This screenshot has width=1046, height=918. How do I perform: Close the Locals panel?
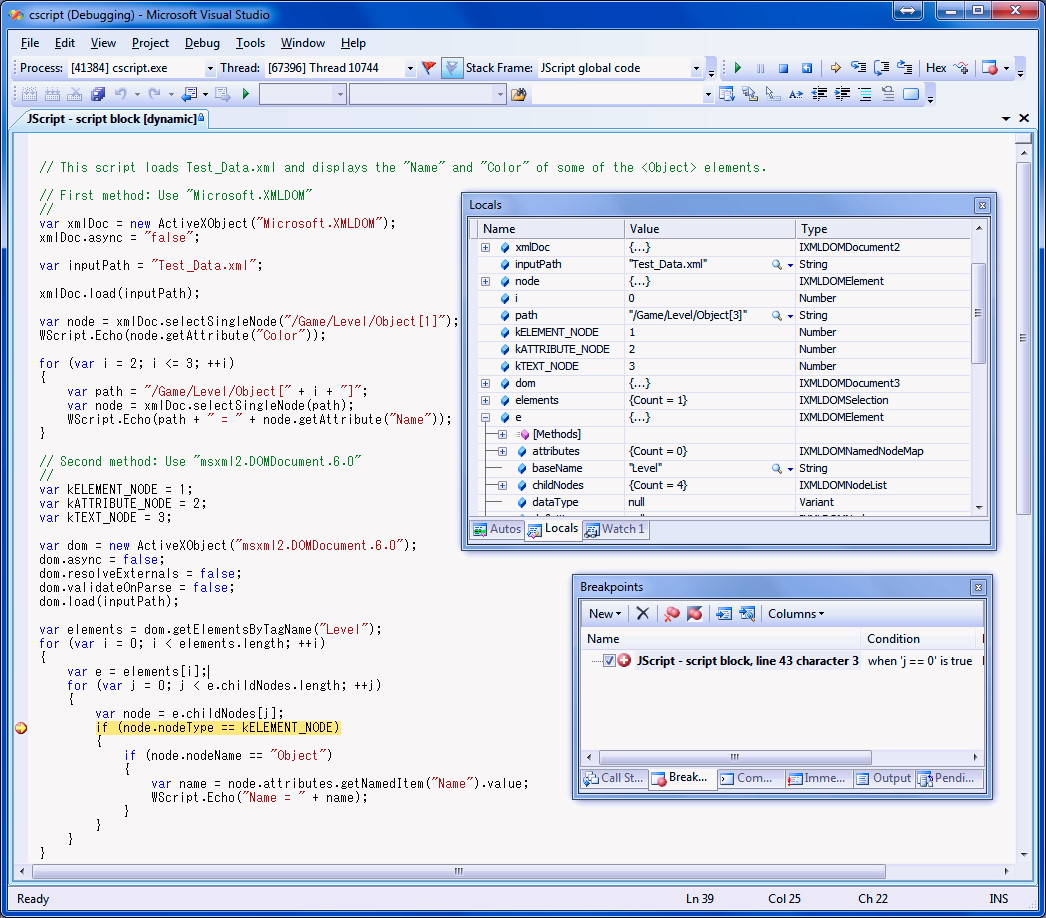pyautogui.click(x=982, y=205)
